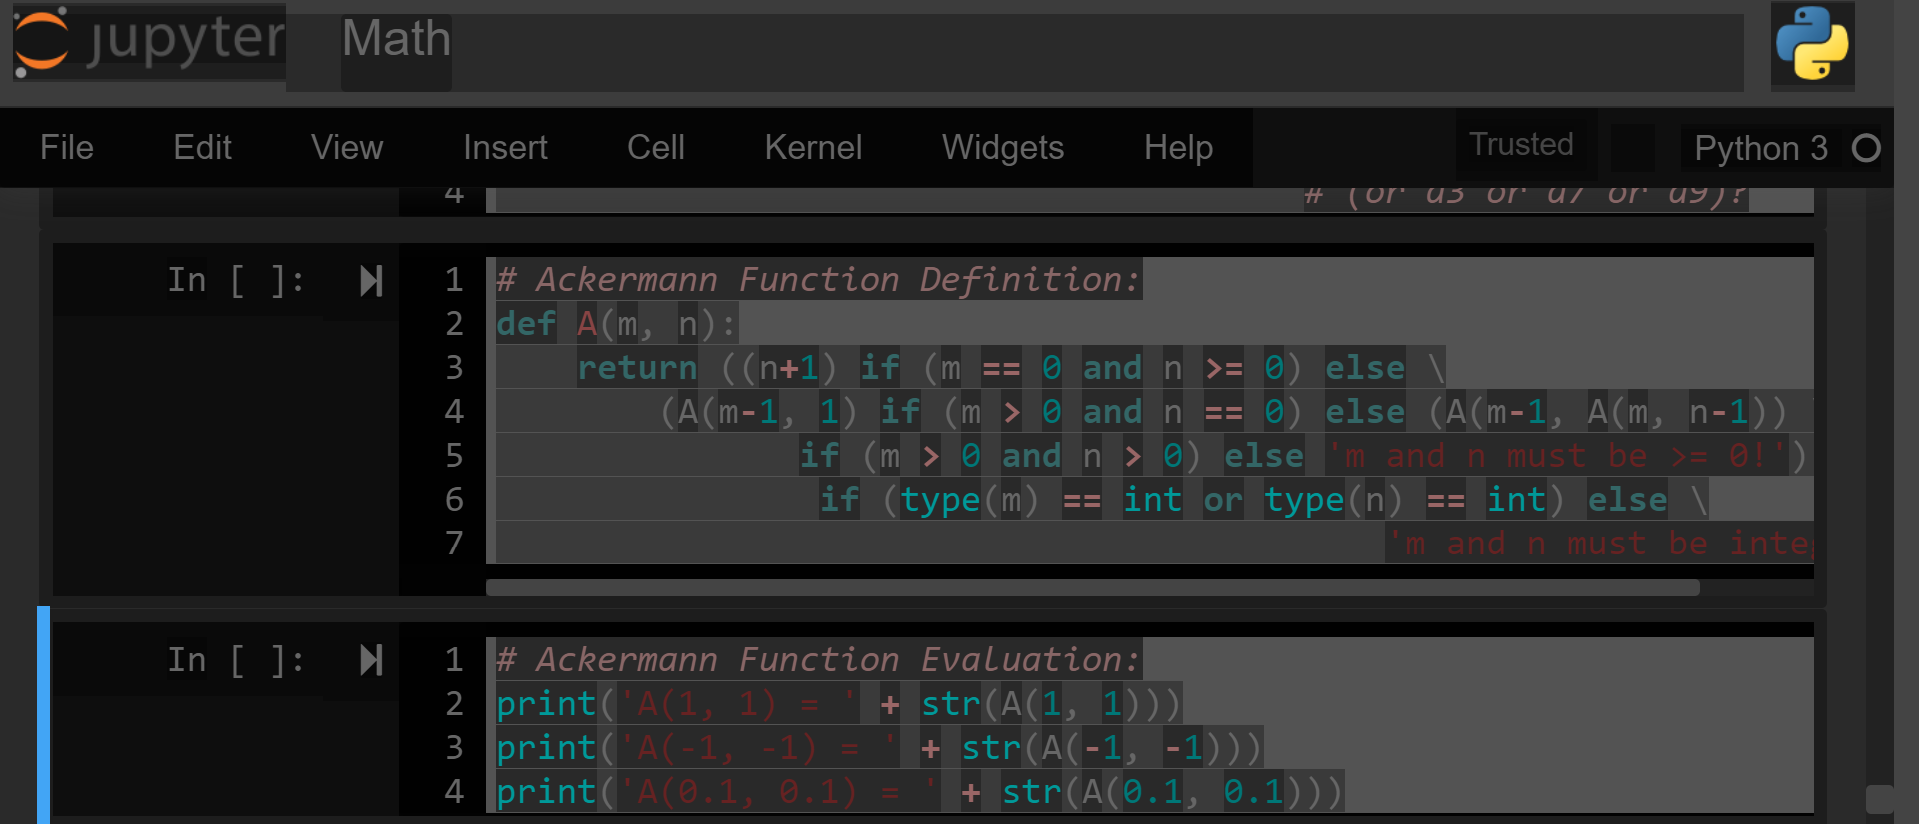Expand the Insert menu
Image resolution: width=1919 pixels, height=824 pixels.
tap(505, 148)
